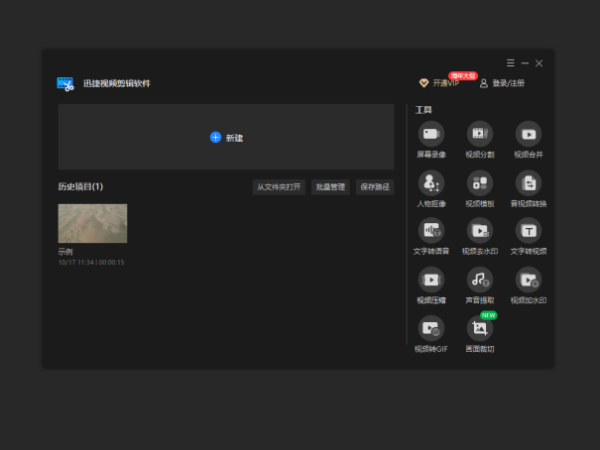The width and height of the screenshot is (600, 450).
Task: Close the video editor window
Action: tap(539, 63)
